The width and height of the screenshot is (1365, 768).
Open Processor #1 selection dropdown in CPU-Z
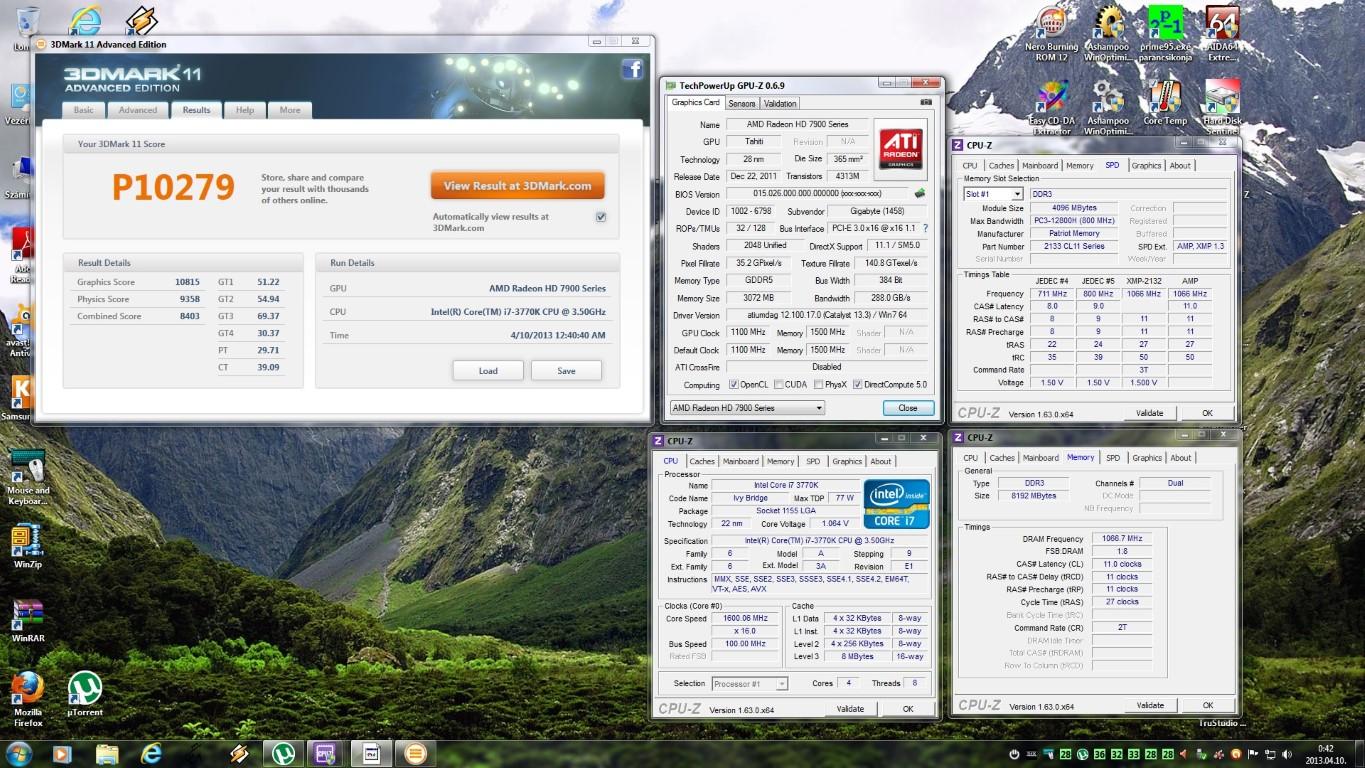[750, 684]
